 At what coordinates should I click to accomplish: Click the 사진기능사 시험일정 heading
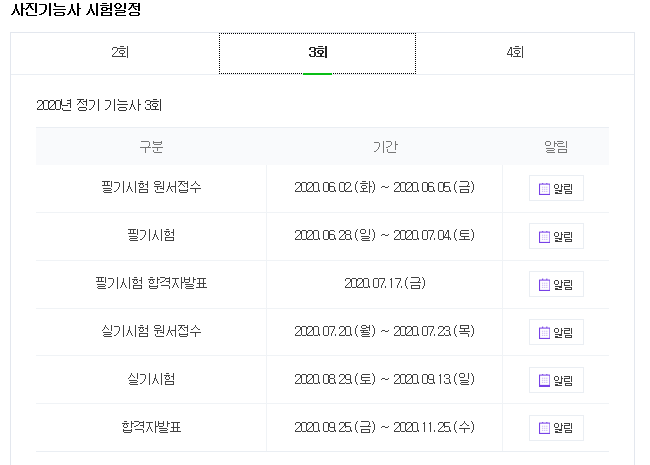[x=76, y=9]
